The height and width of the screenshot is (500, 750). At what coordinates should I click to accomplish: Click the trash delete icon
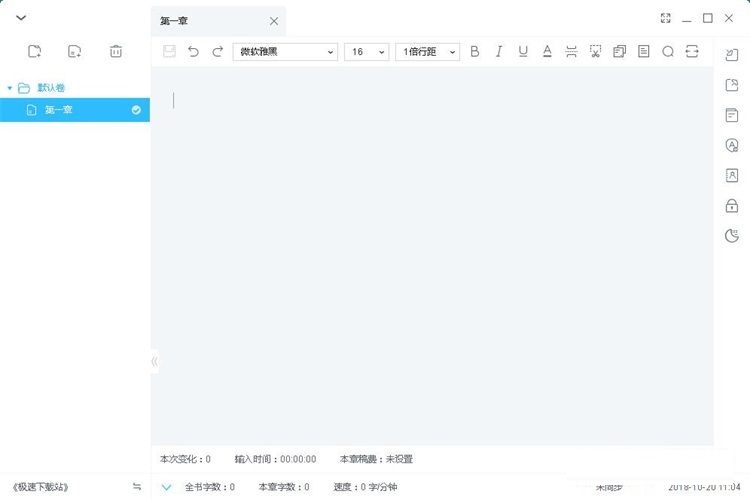coord(116,51)
